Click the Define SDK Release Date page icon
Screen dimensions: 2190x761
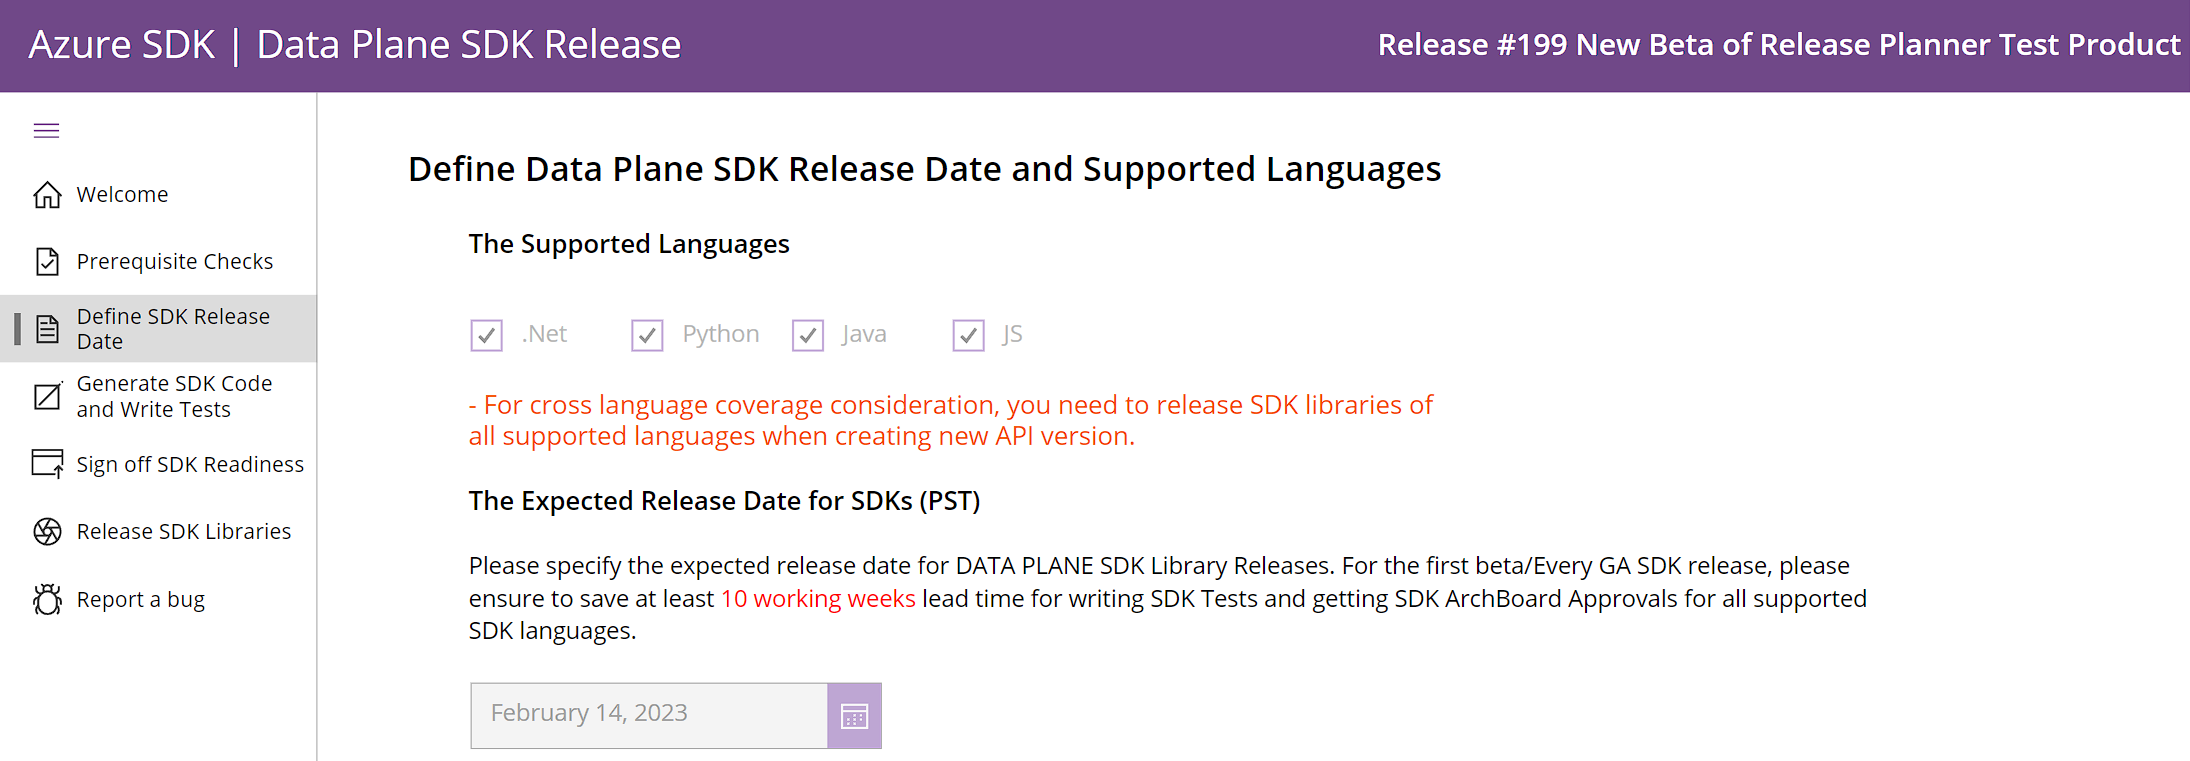point(47,328)
